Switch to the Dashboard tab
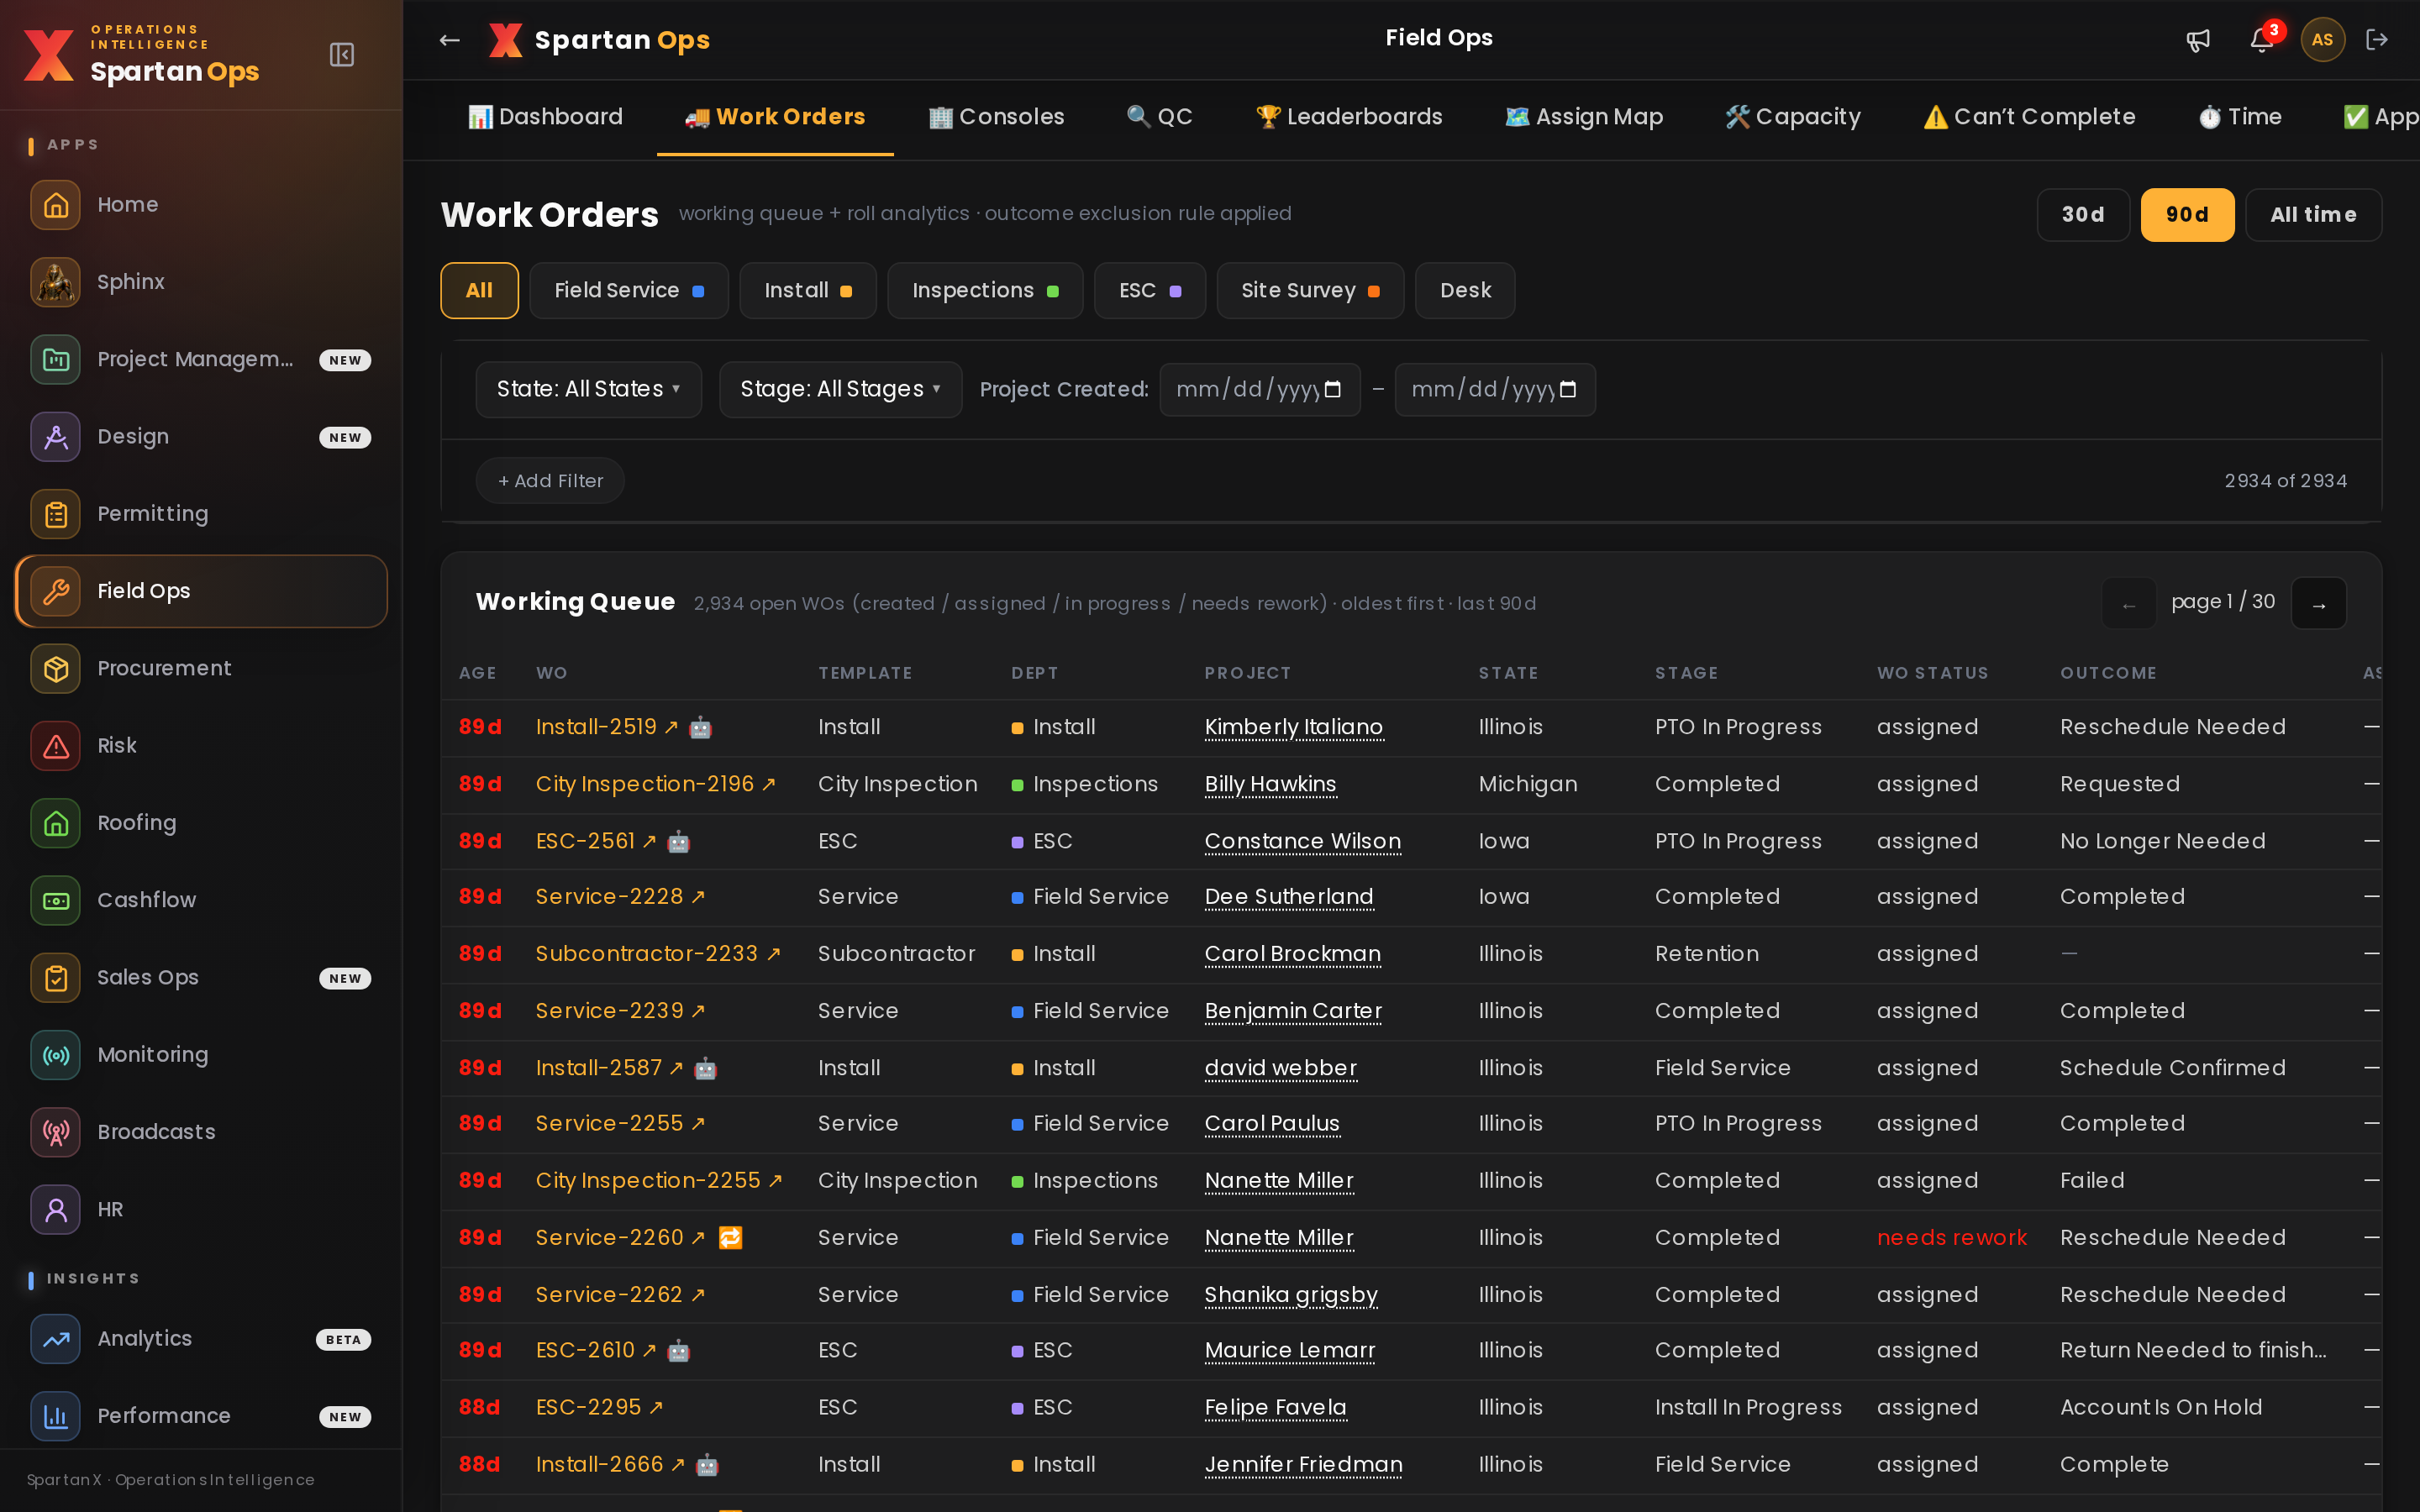 click(x=546, y=117)
